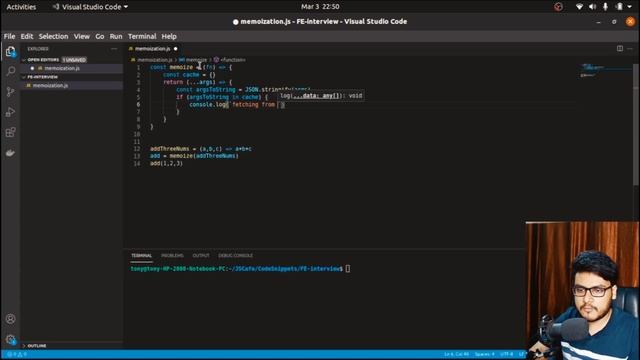Switch to the Output panel tab
This screenshot has height=360, width=640.
201,256
